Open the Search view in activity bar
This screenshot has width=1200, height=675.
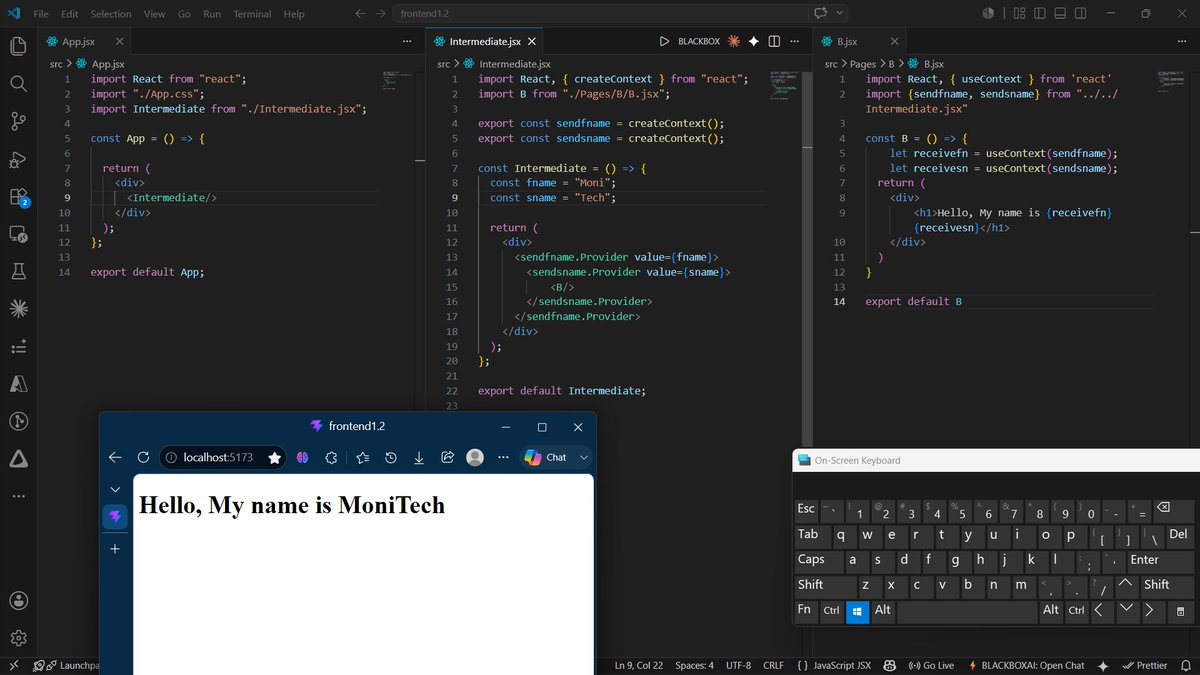pyautogui.click(x=18, y=84)
